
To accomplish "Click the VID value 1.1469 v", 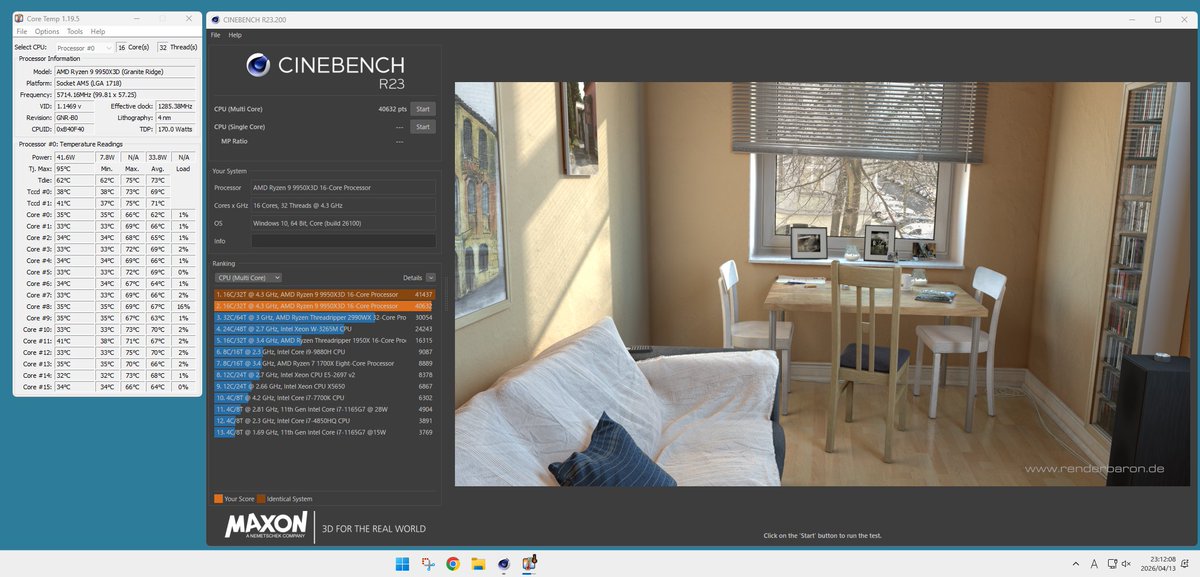I will [75, 105].
